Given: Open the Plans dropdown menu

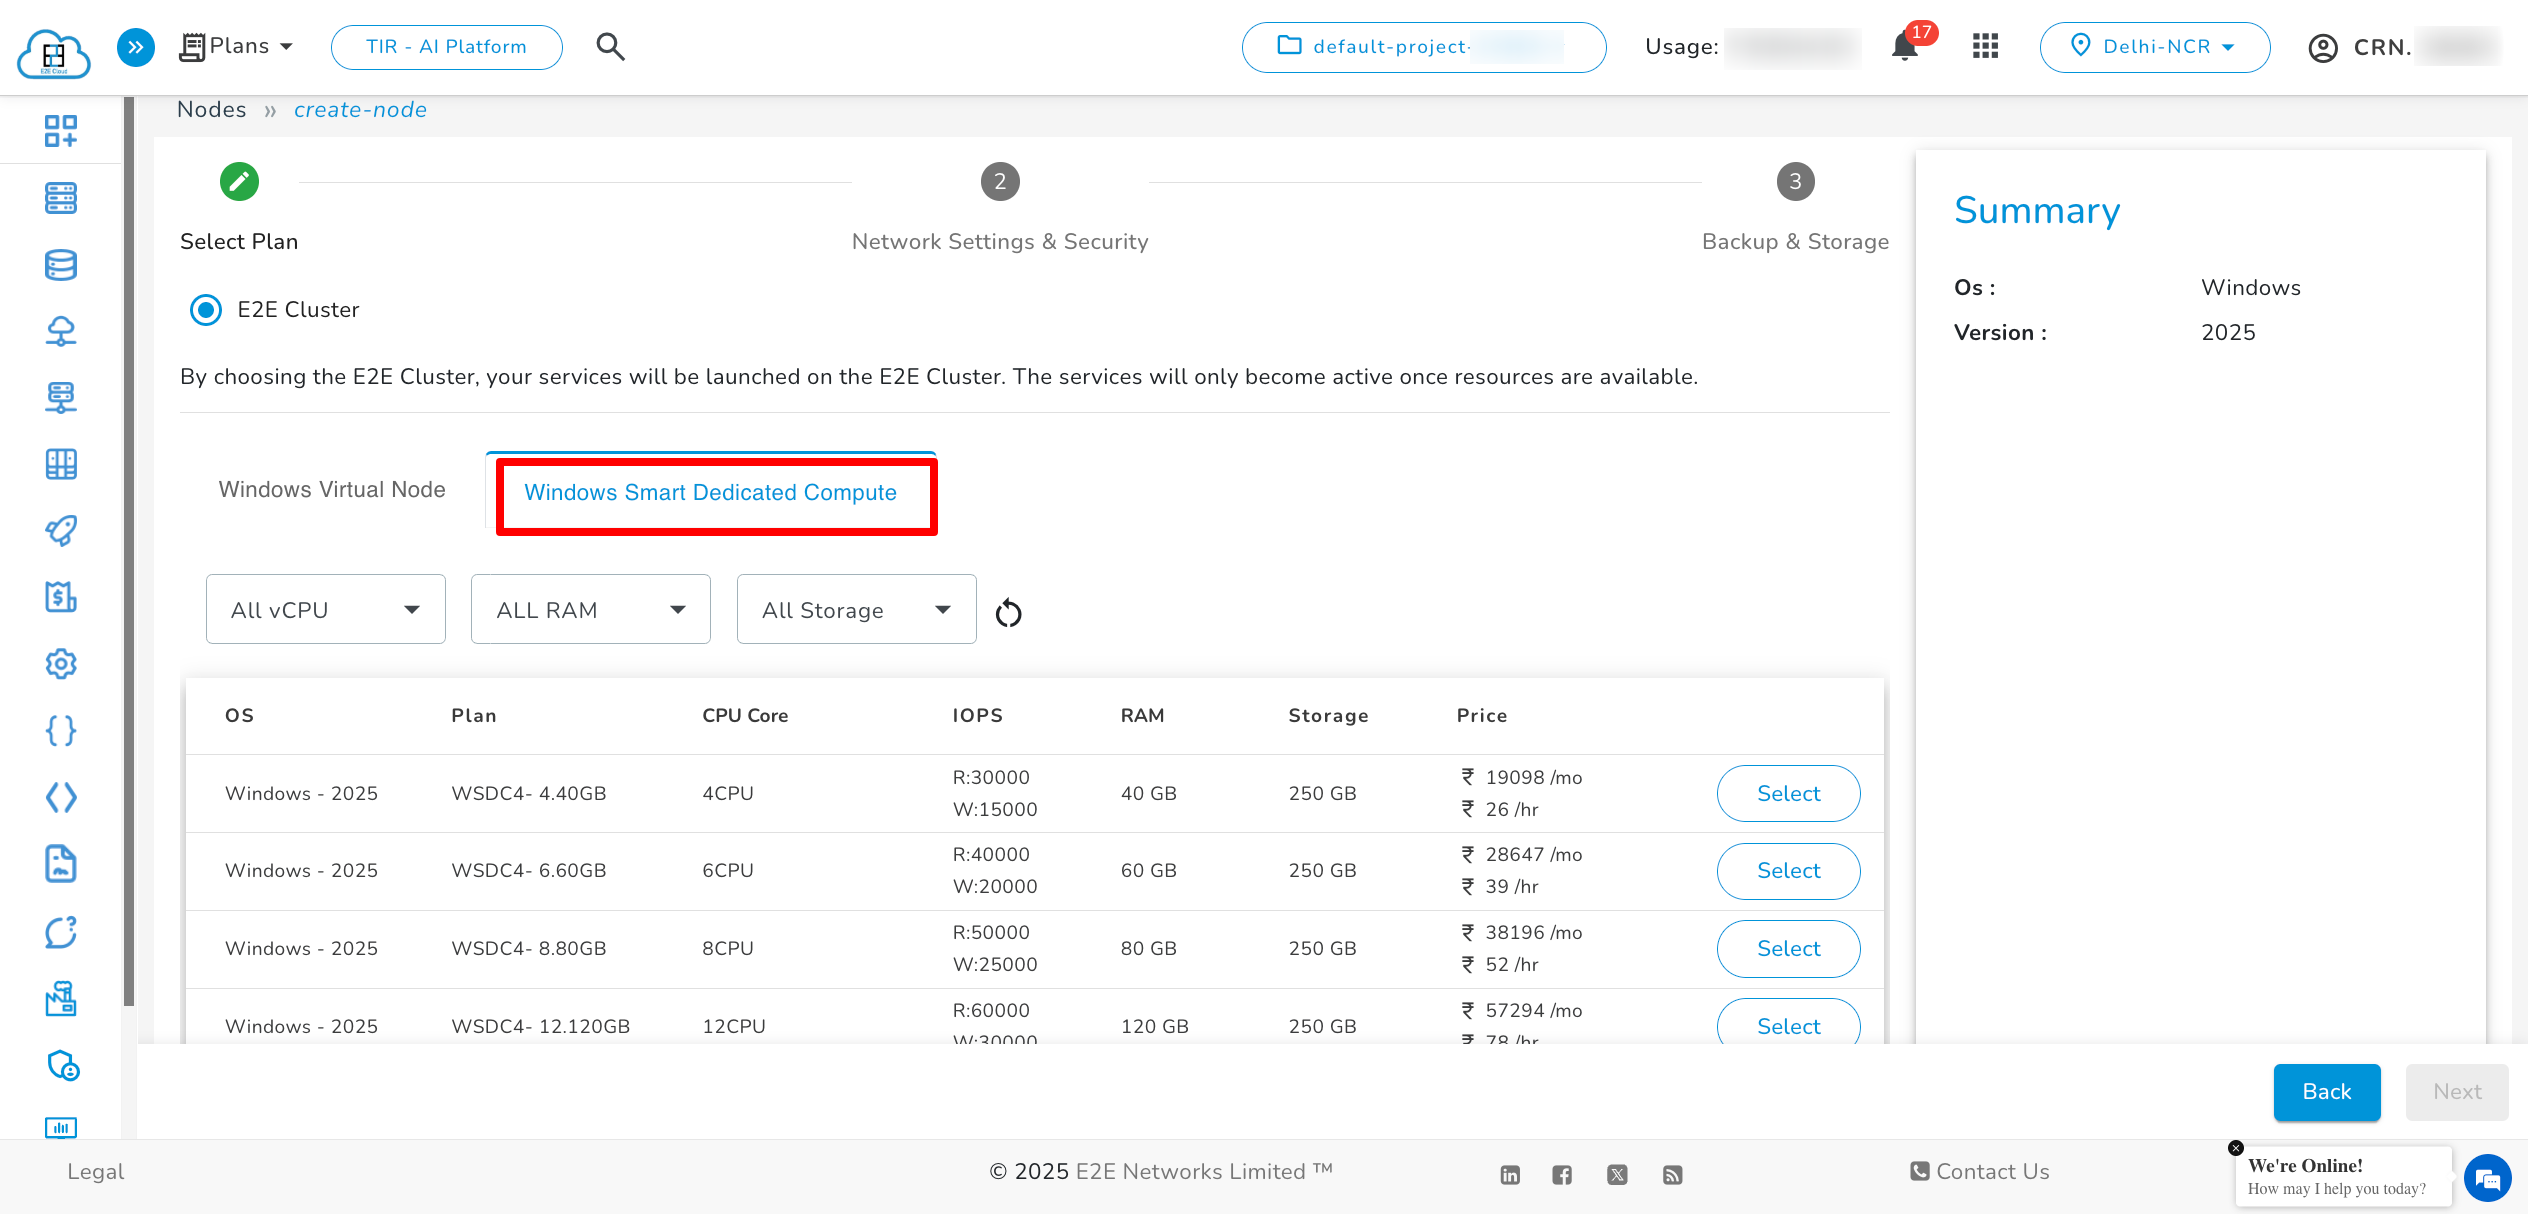Looking at the screenshot, I should [237, 47].
